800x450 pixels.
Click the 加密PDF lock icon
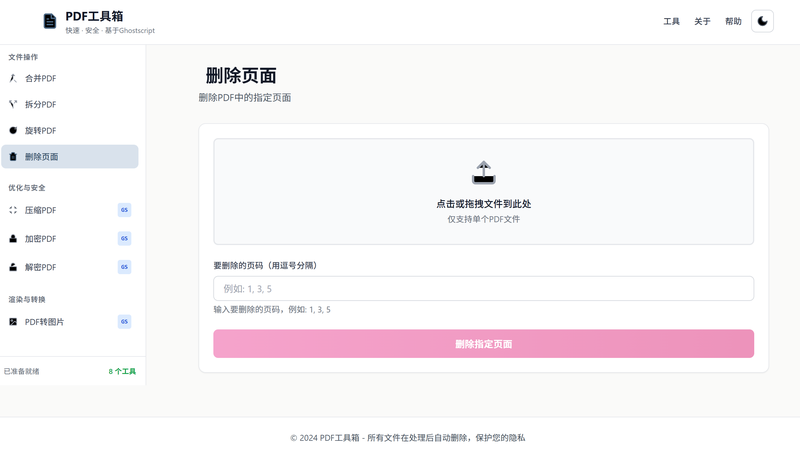point(13,239)
